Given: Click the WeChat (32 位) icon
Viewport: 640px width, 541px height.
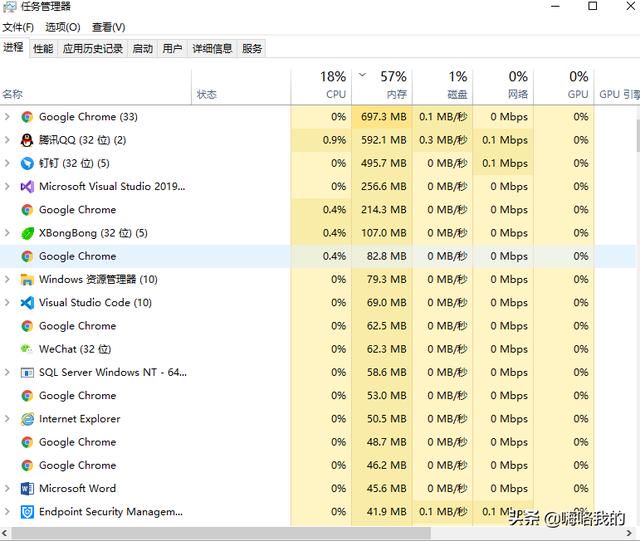Looking at the screenshot, I should click(x=27, y=349).
